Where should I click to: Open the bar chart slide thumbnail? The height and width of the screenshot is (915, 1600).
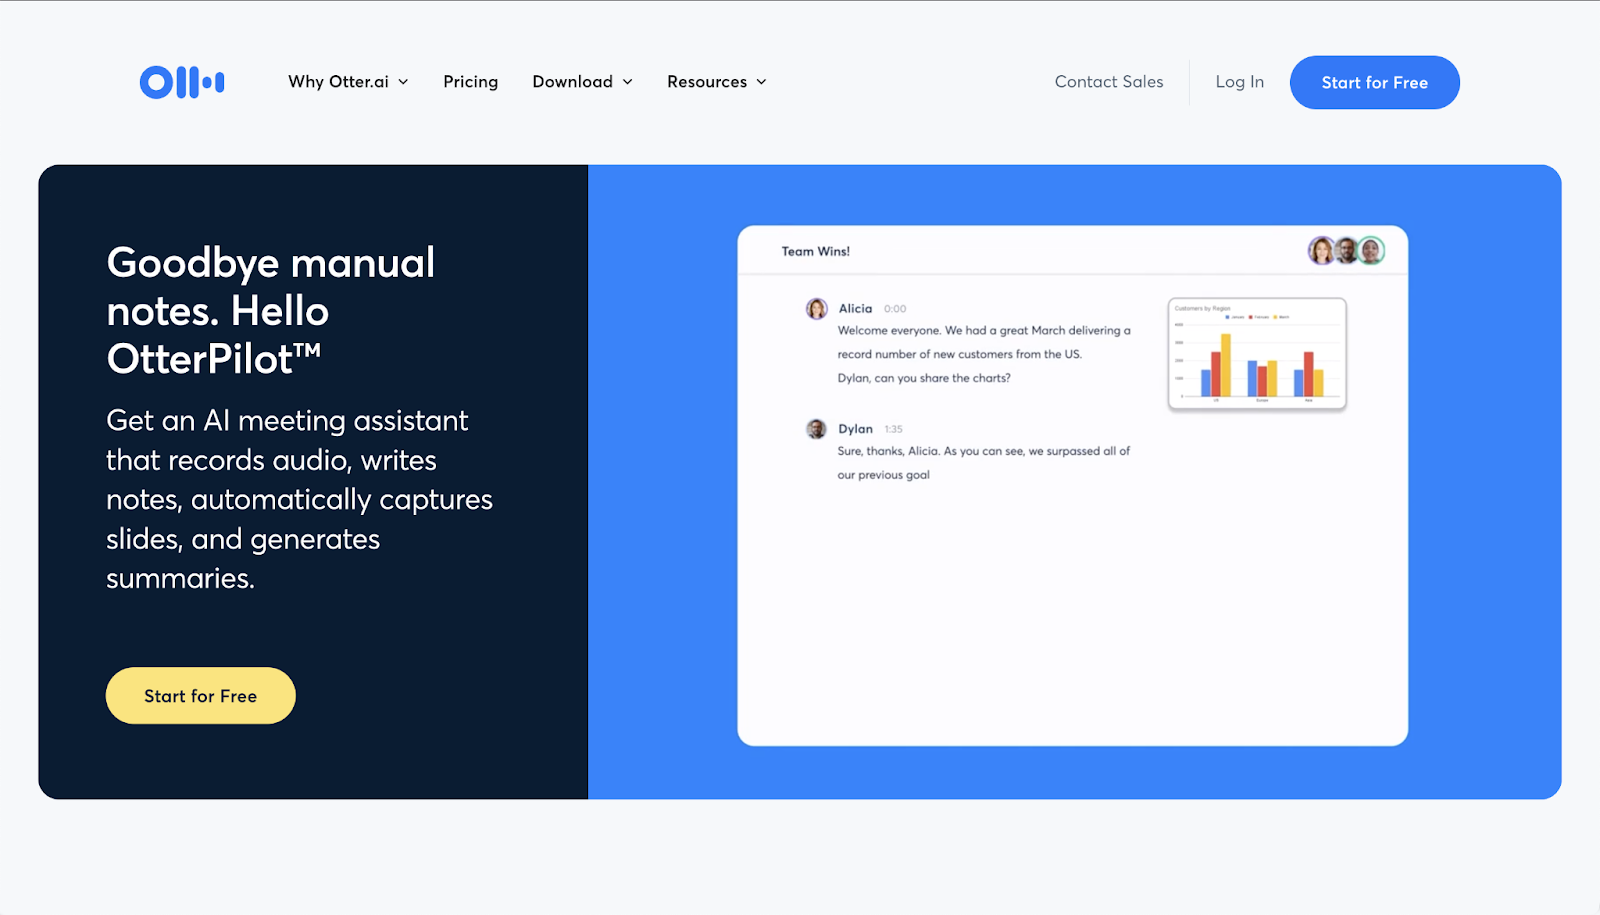click(x=1257, y=354)
